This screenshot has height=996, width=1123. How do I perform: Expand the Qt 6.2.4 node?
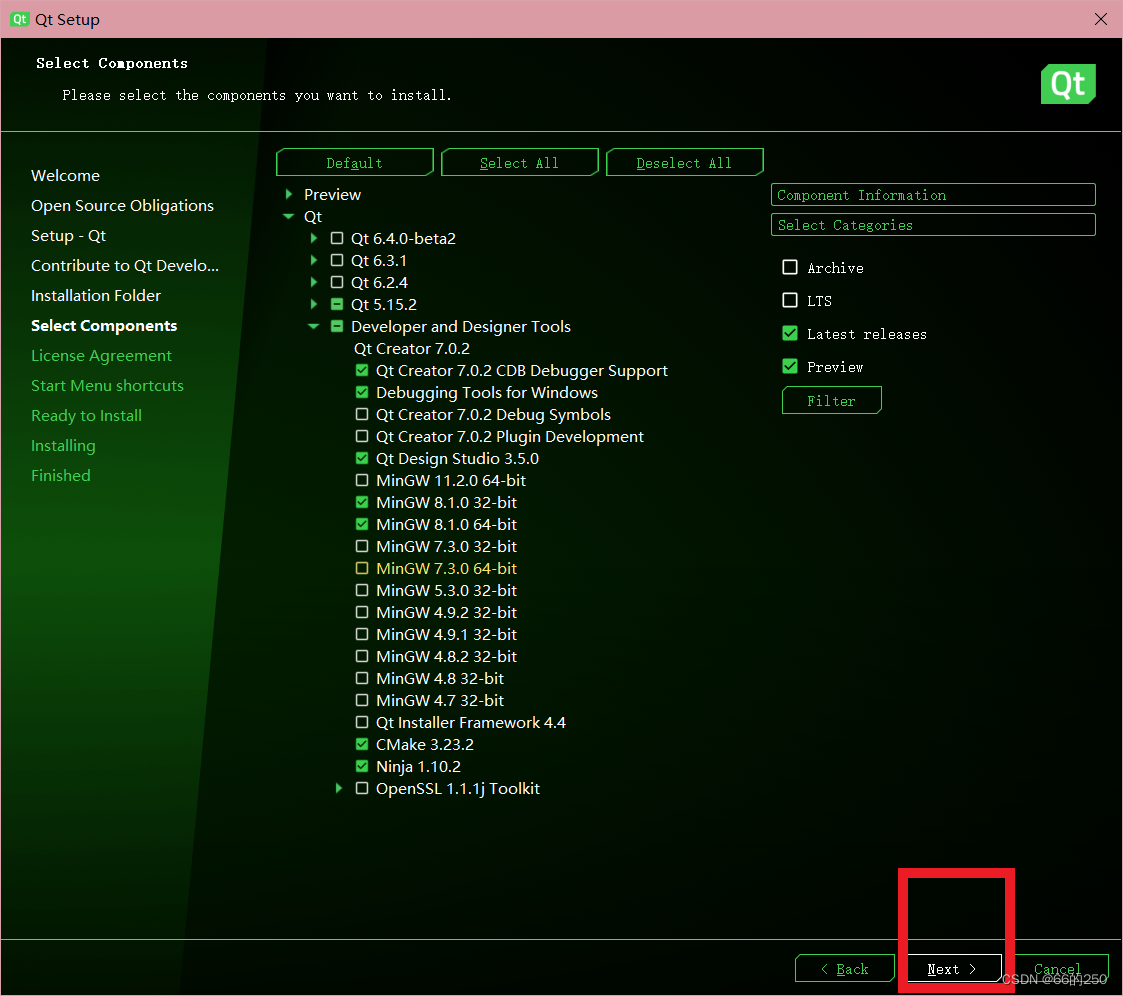pos(314,282)
